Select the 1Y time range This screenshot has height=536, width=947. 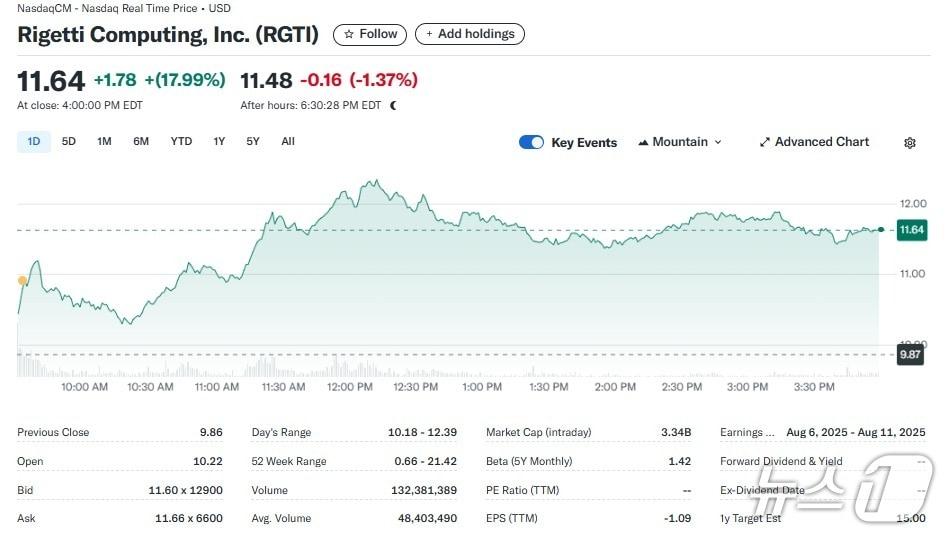tap(219, 142)
